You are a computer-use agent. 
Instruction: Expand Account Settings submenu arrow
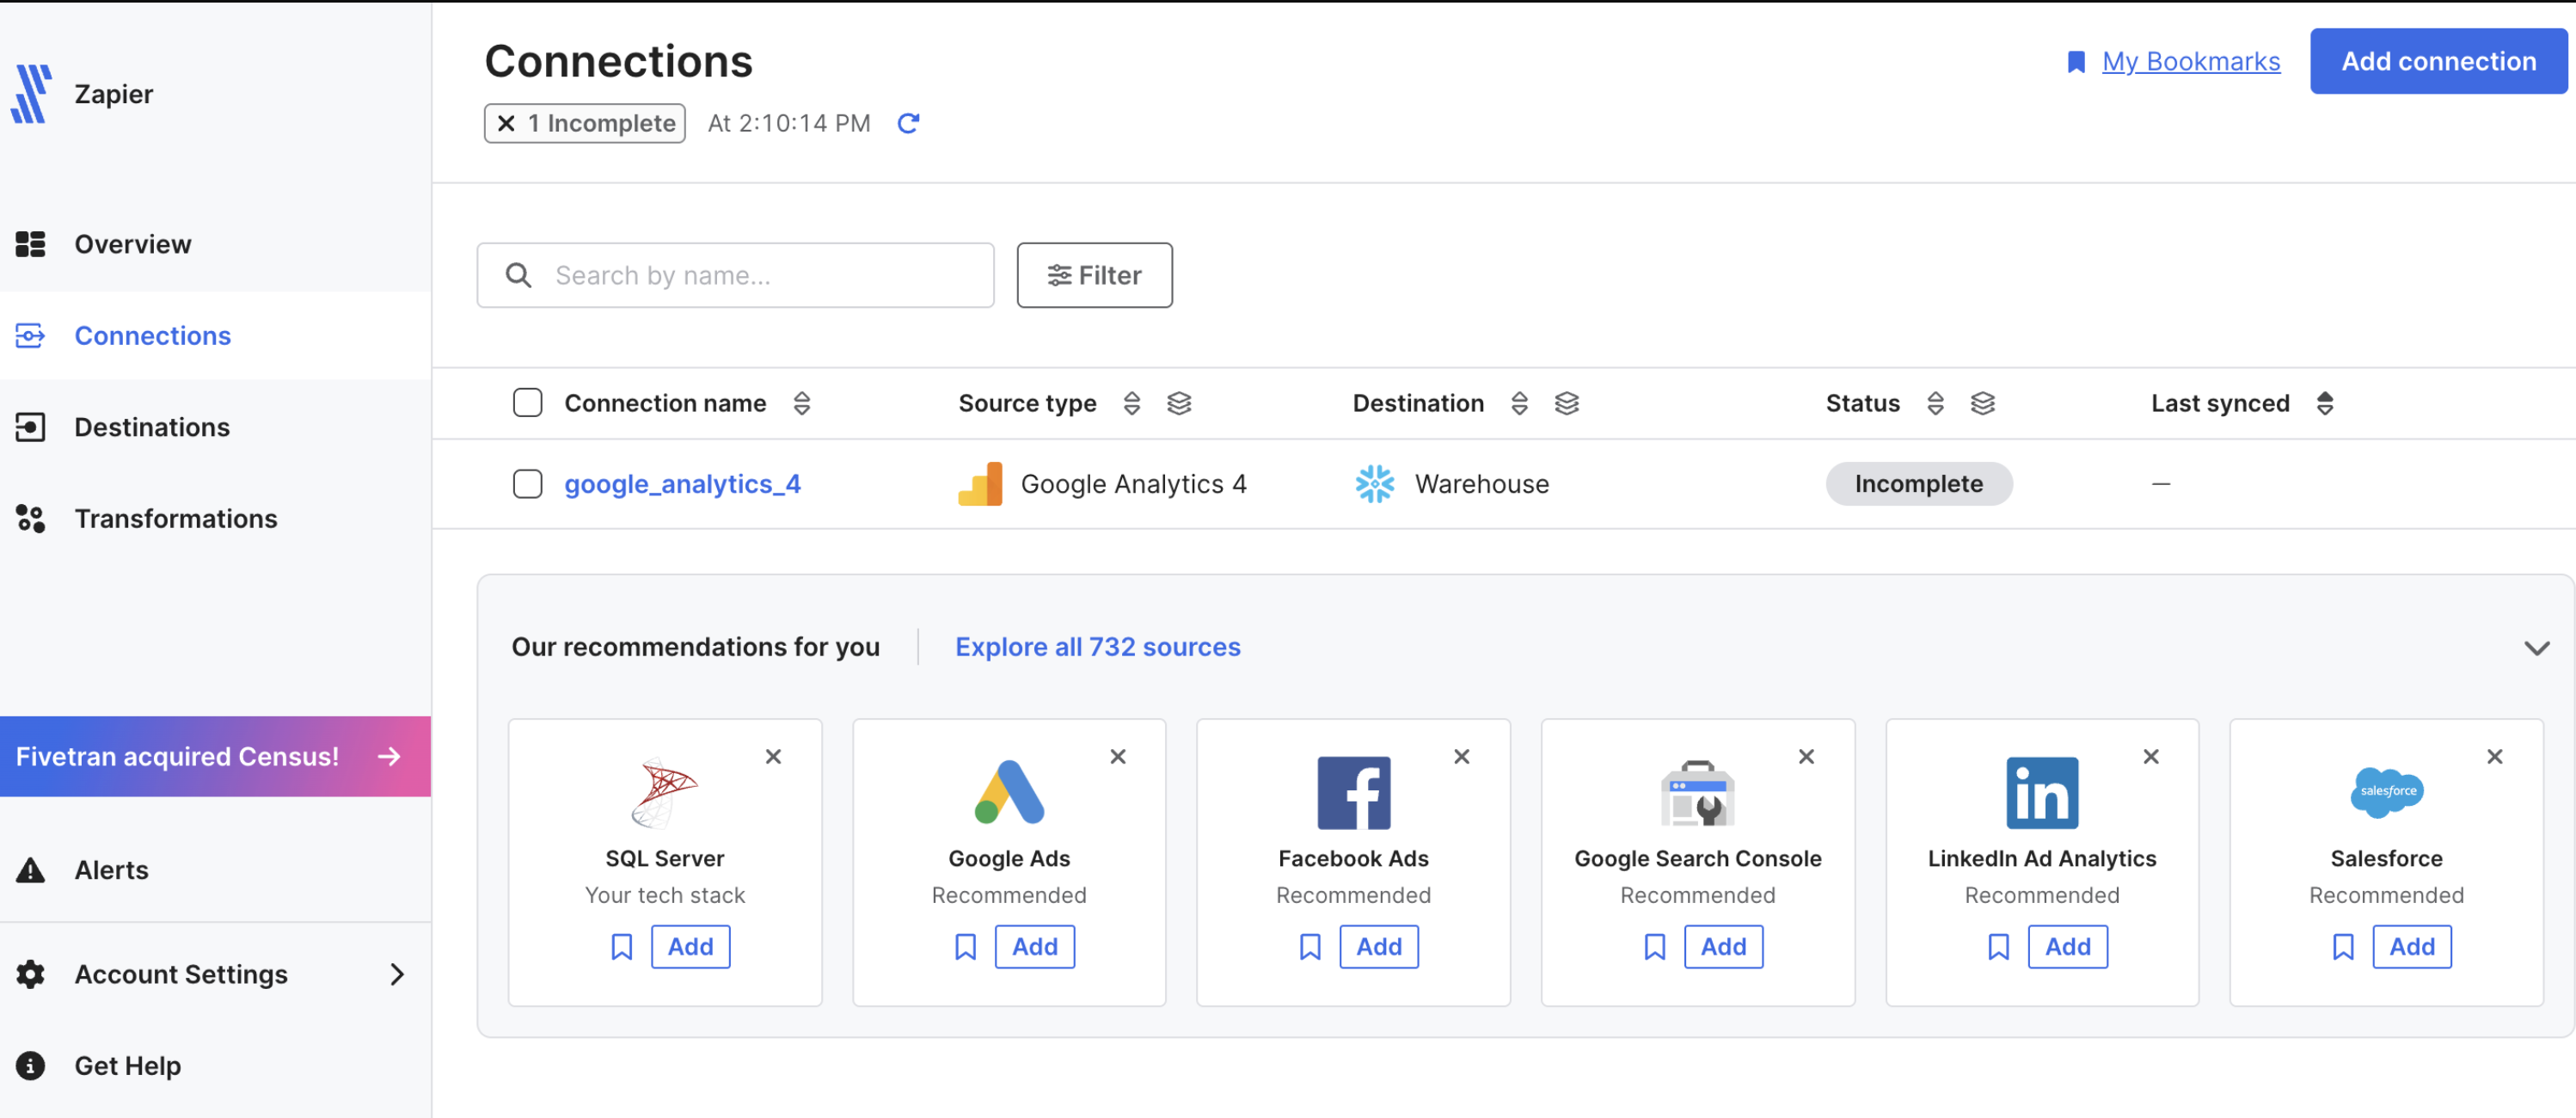(x=397, y=973)
